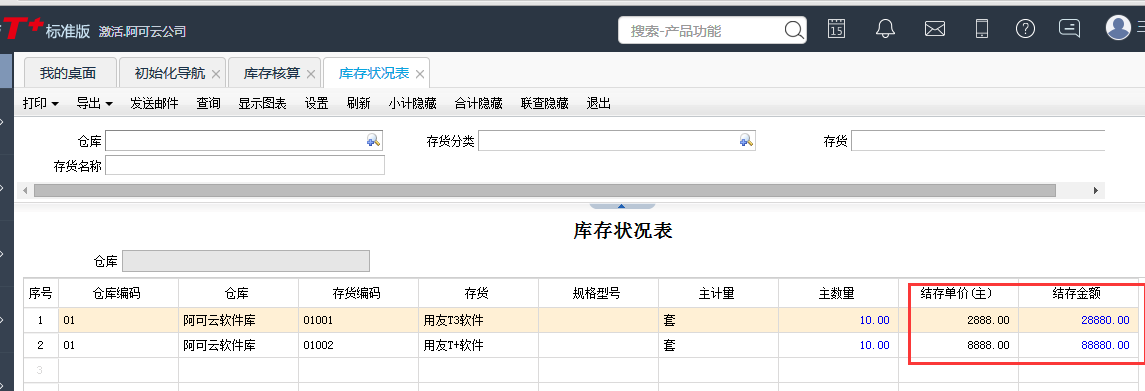Image resolution: width=1145 pixels, height=391 pixels.
Task: Open the mobile phone icon
Action: pyautogui.click(x=982, y=29)
